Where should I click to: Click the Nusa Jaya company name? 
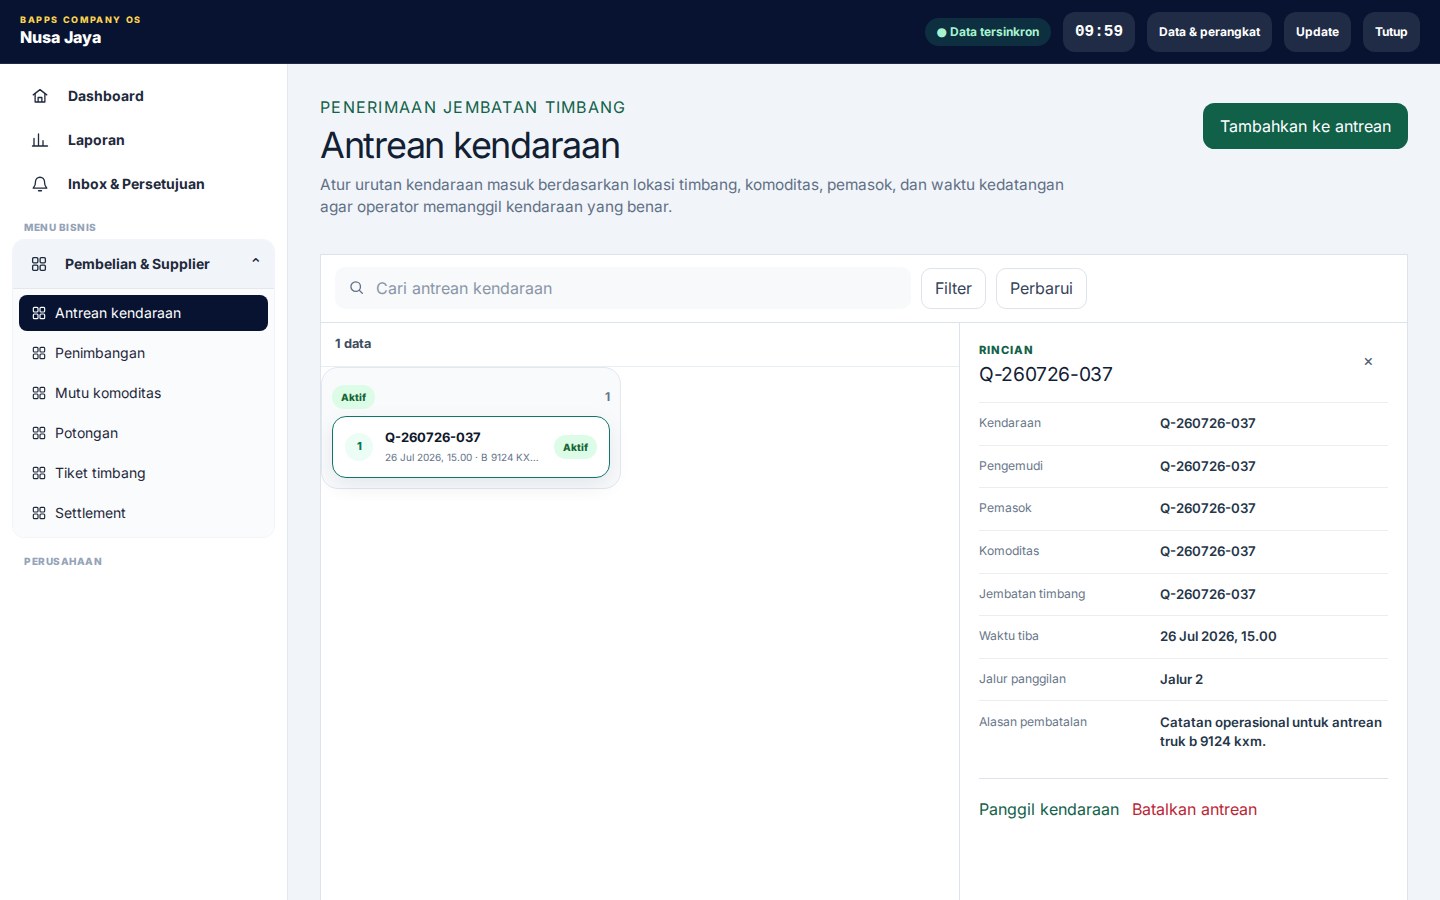click(x=60, y=38)
